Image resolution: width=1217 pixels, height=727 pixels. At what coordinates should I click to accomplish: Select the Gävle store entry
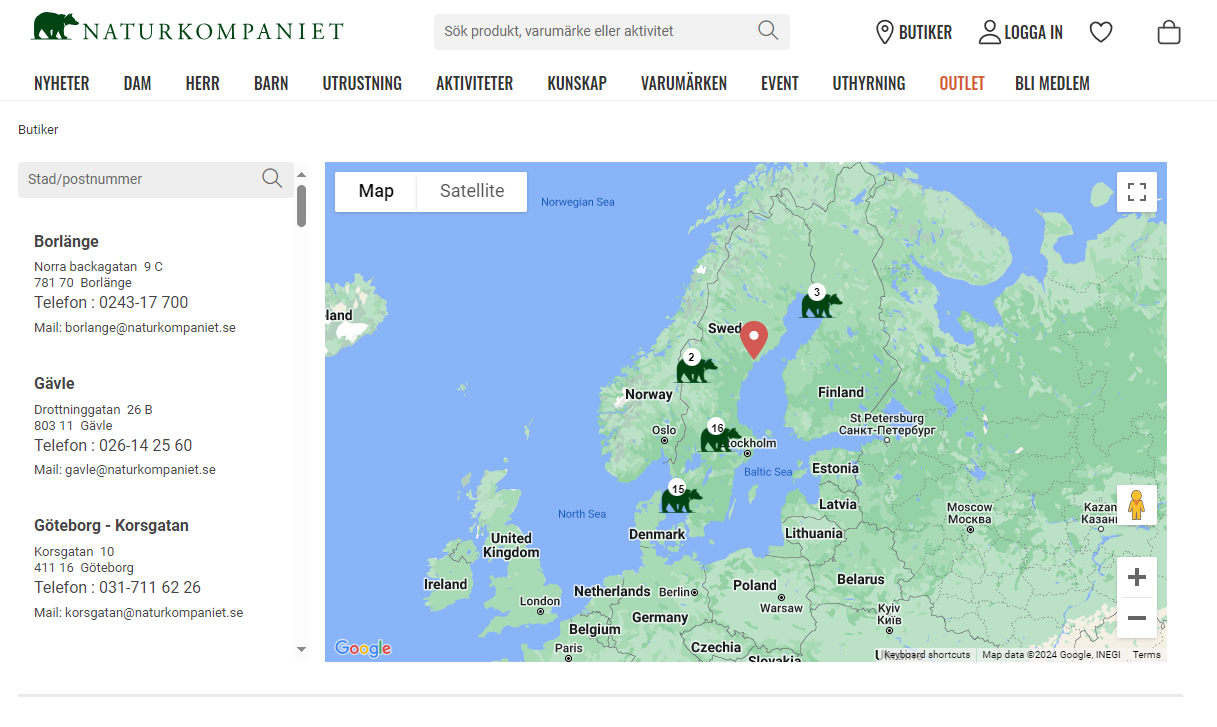(54, 383)
